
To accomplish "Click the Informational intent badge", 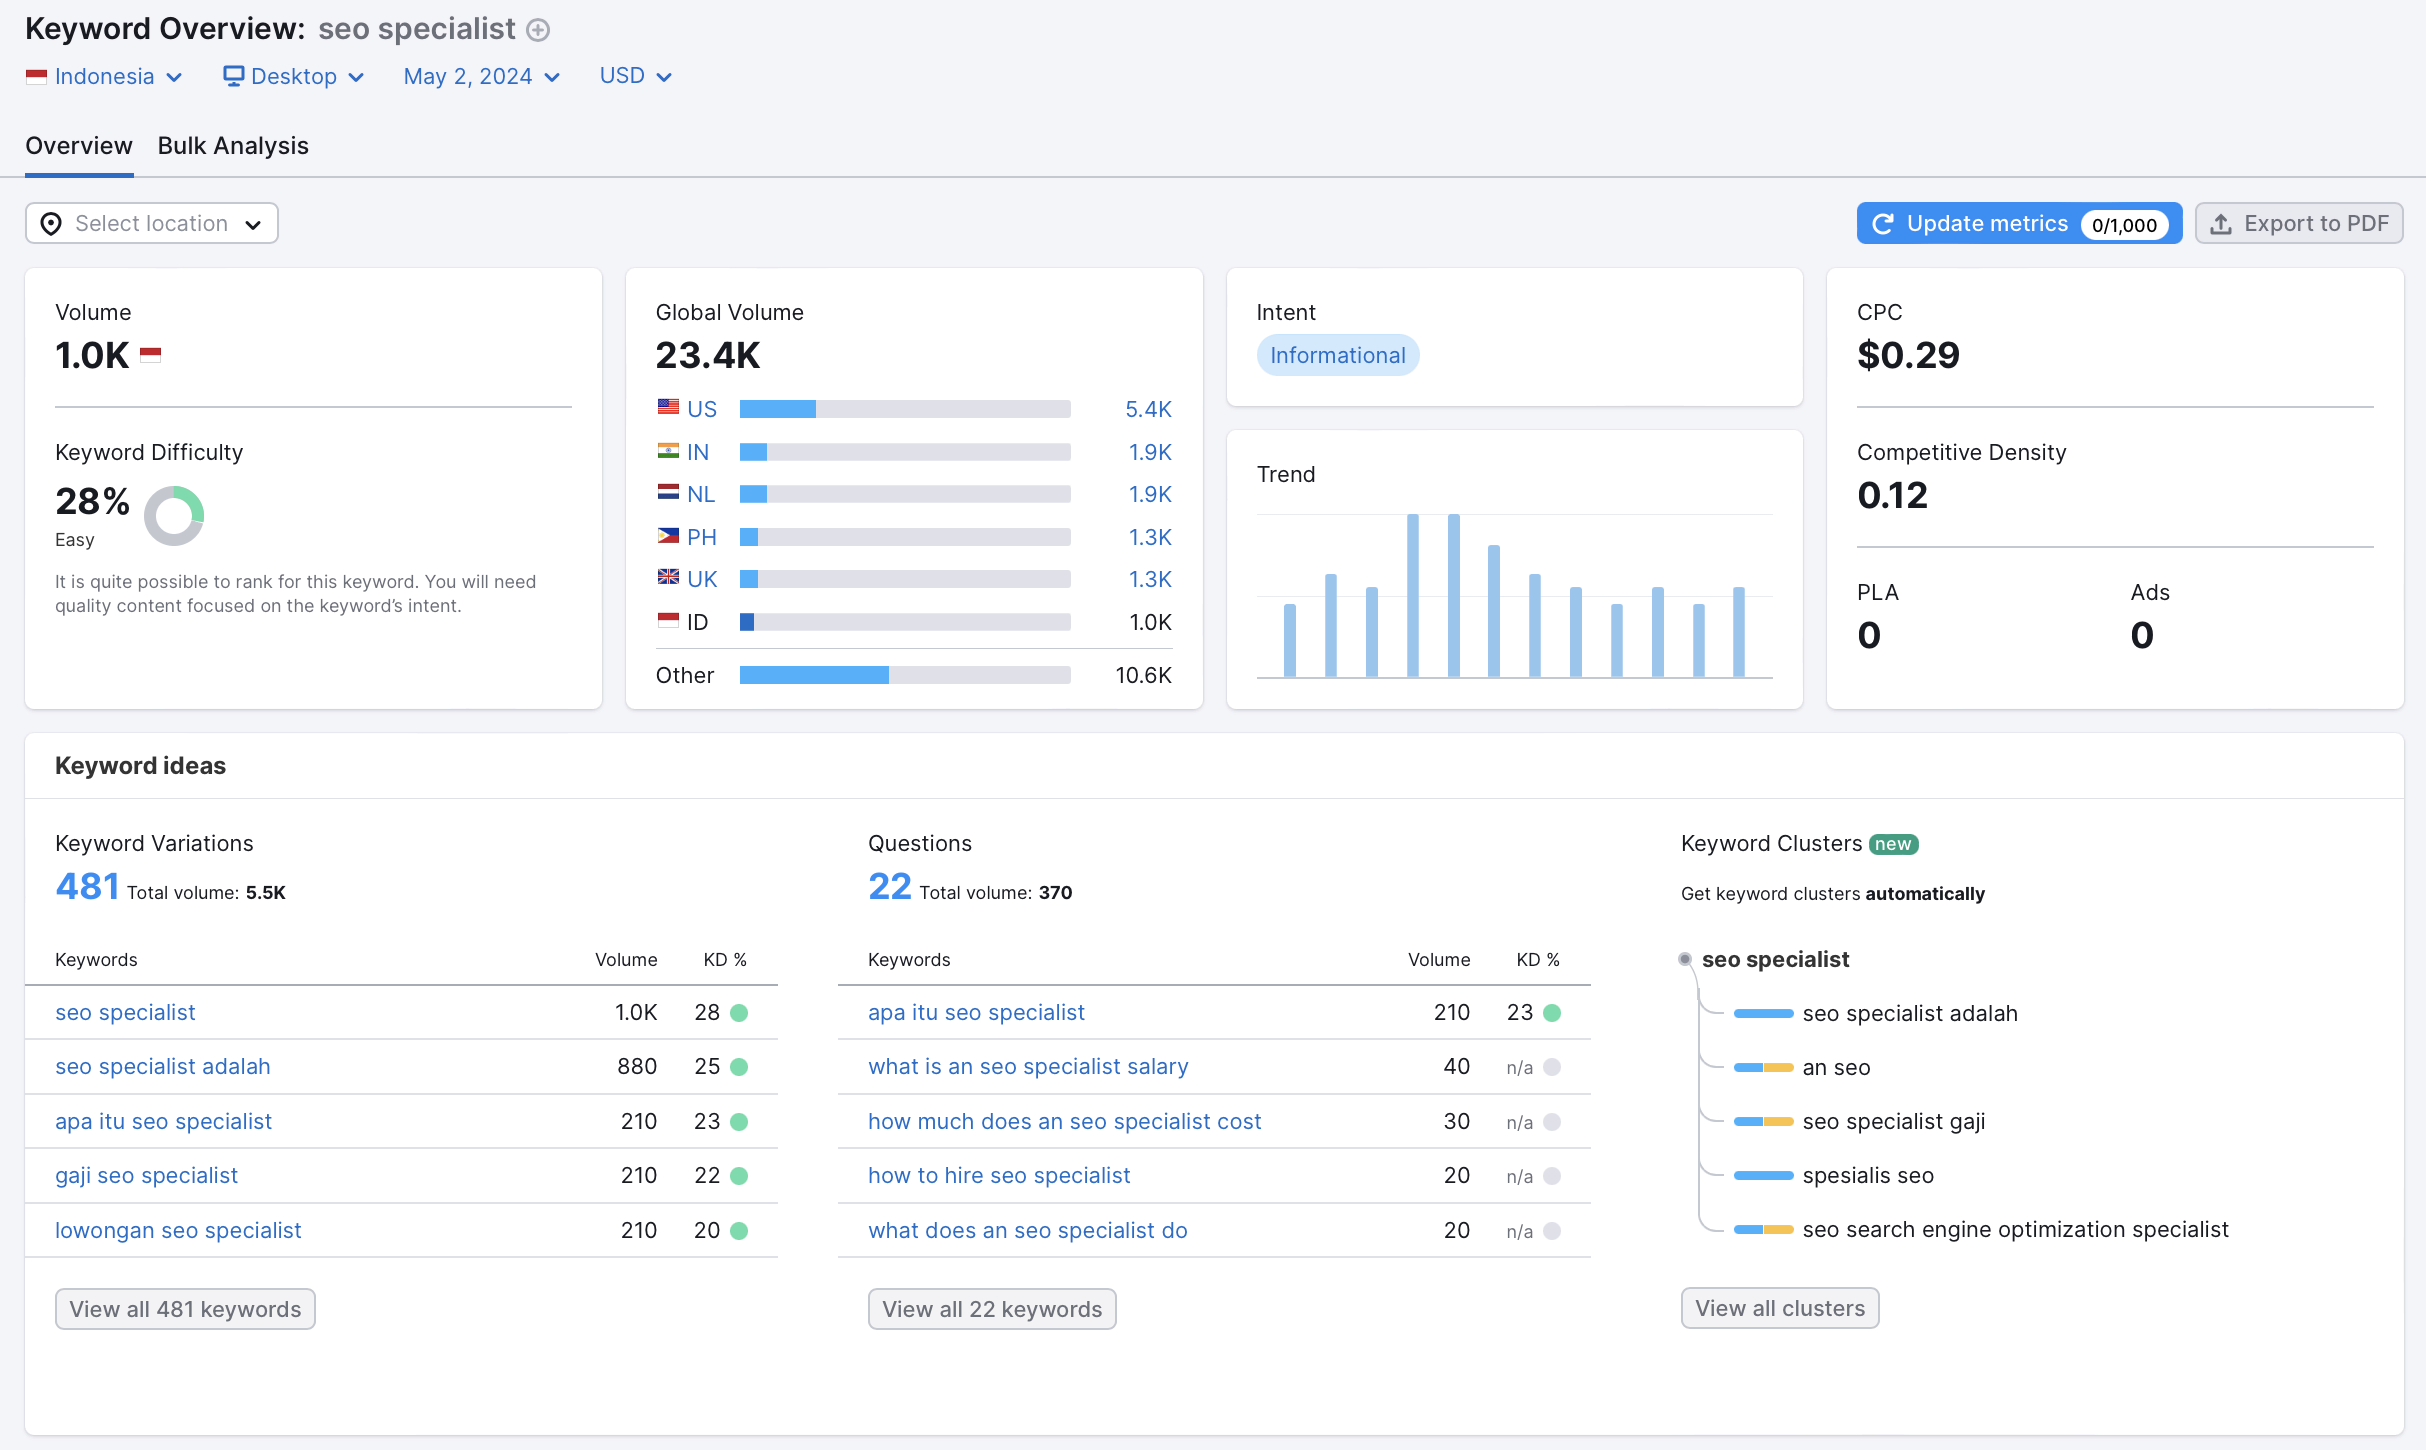I will coord(1337,355).
